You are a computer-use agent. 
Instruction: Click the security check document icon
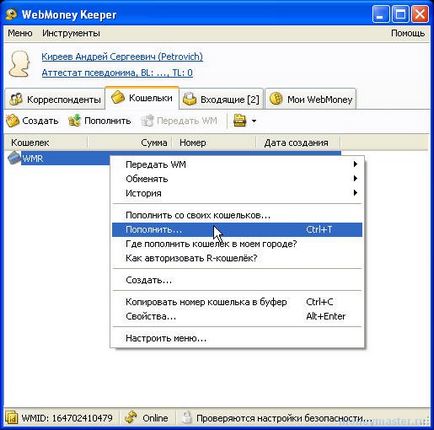[x=187, y=418]
